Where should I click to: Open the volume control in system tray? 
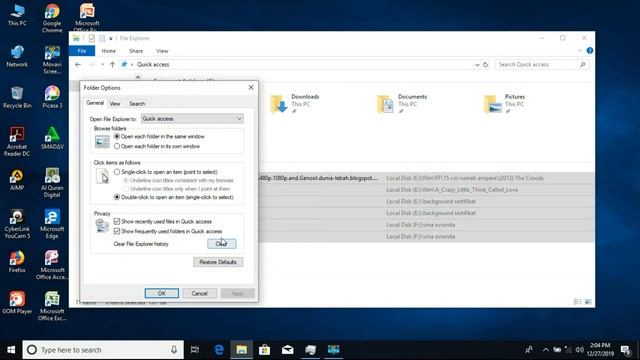[x=580, y=350]
